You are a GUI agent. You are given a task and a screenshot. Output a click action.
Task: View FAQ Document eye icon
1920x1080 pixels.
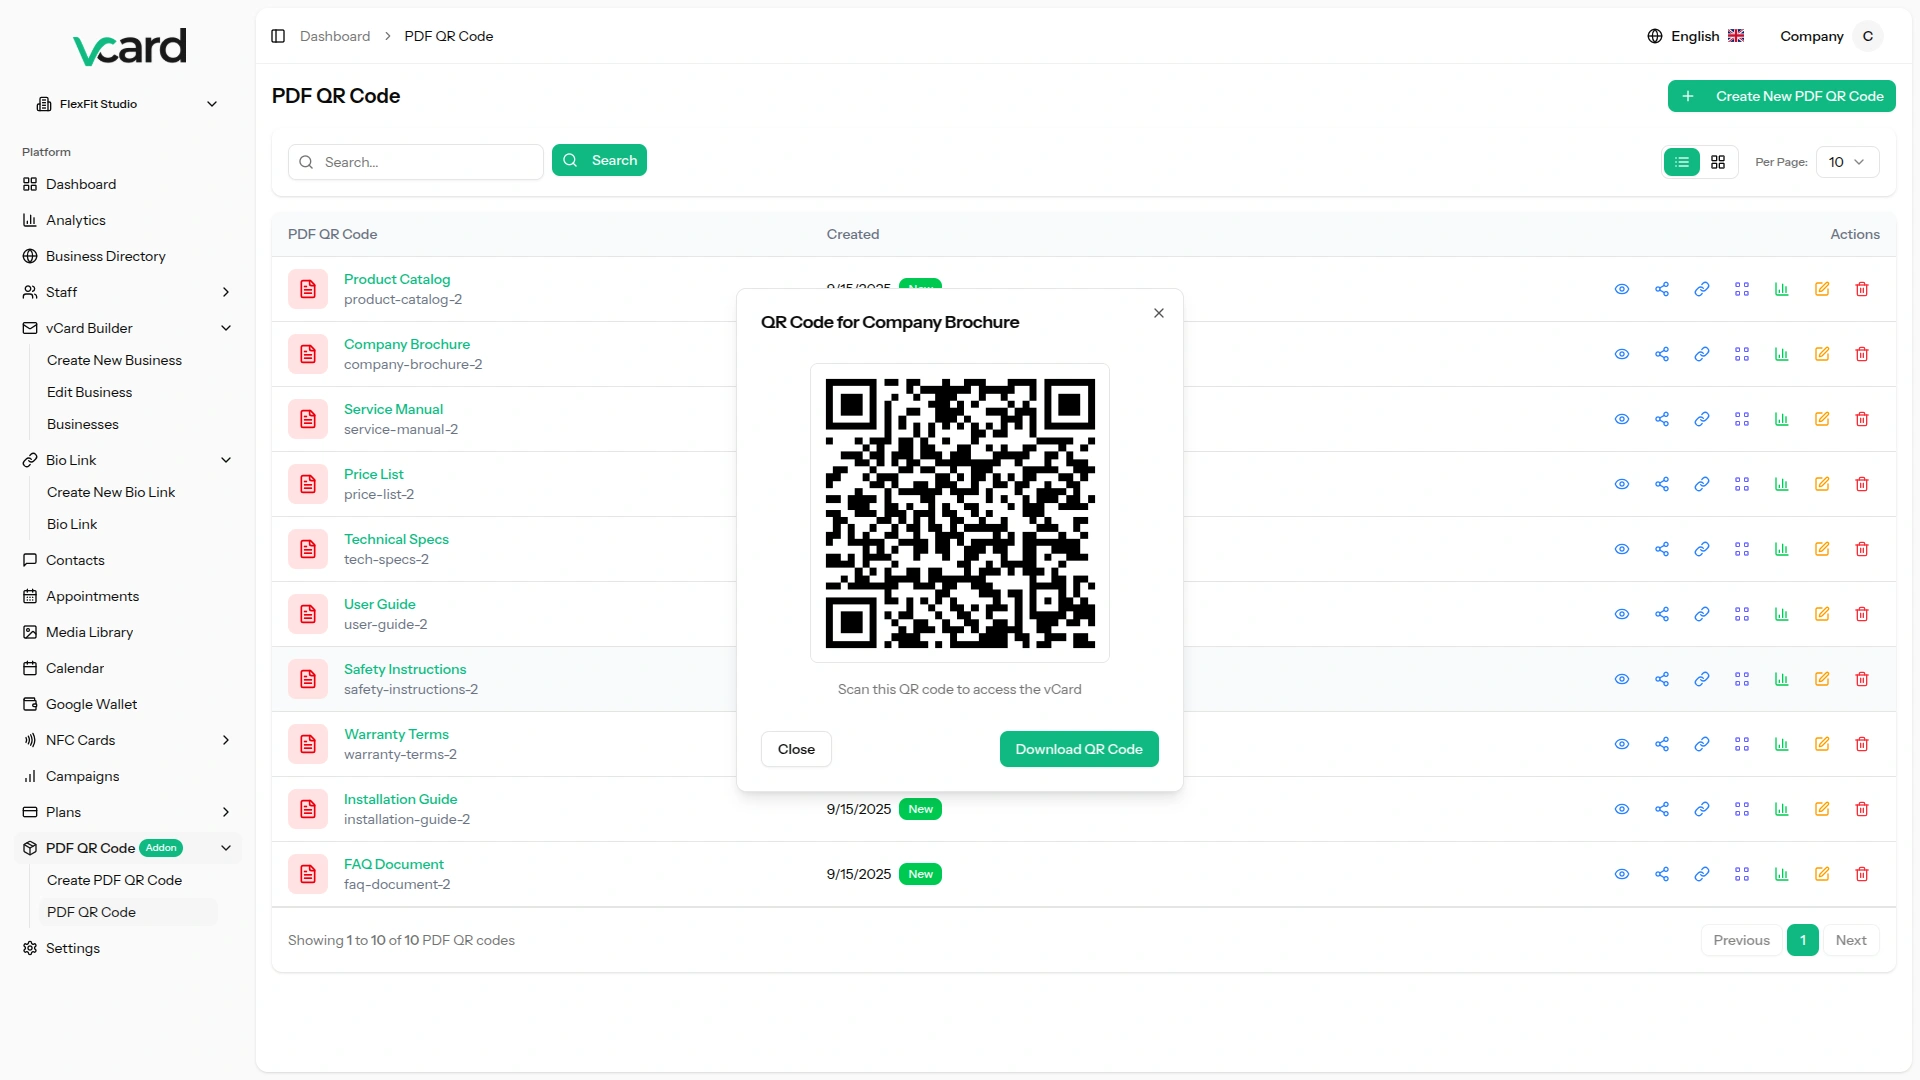click(x=1622, y=874)
